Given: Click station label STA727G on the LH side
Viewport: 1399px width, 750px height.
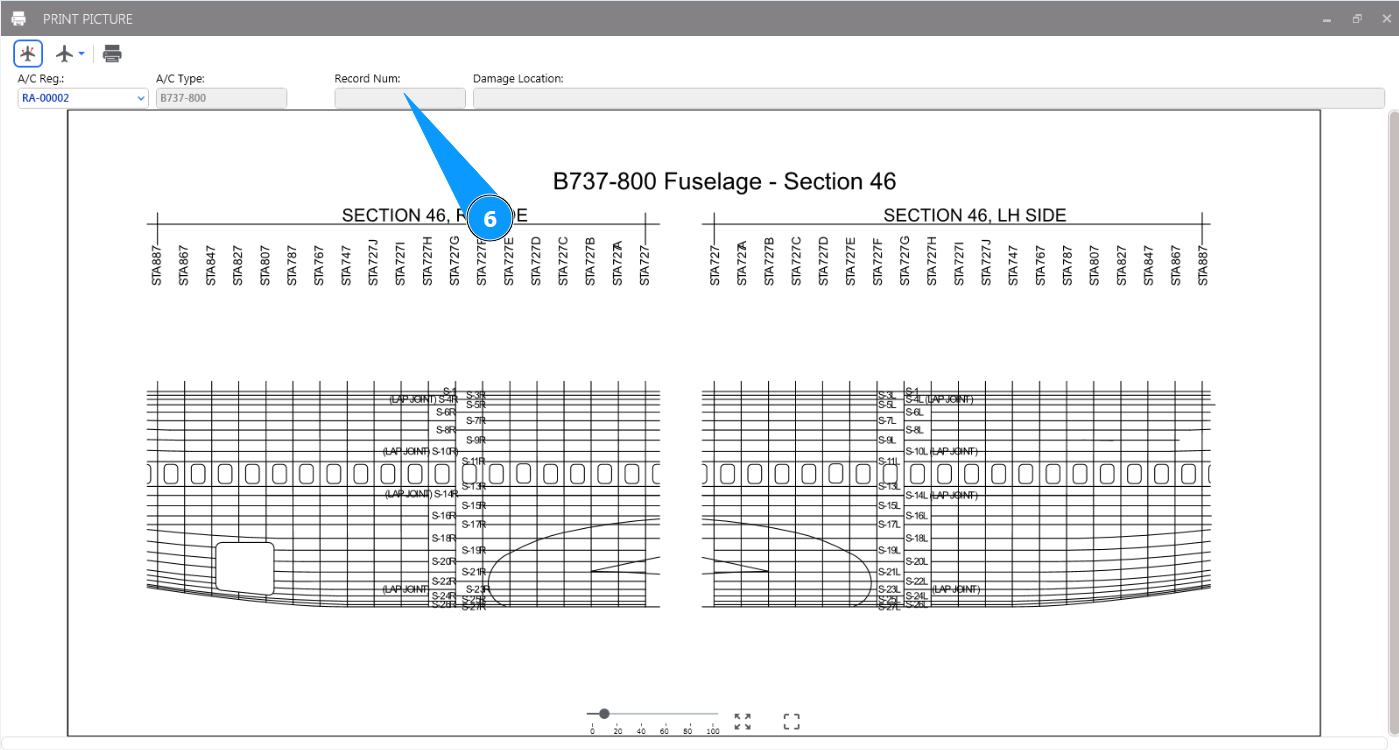Looking at the screenshot, I should (x=904, y=262).
